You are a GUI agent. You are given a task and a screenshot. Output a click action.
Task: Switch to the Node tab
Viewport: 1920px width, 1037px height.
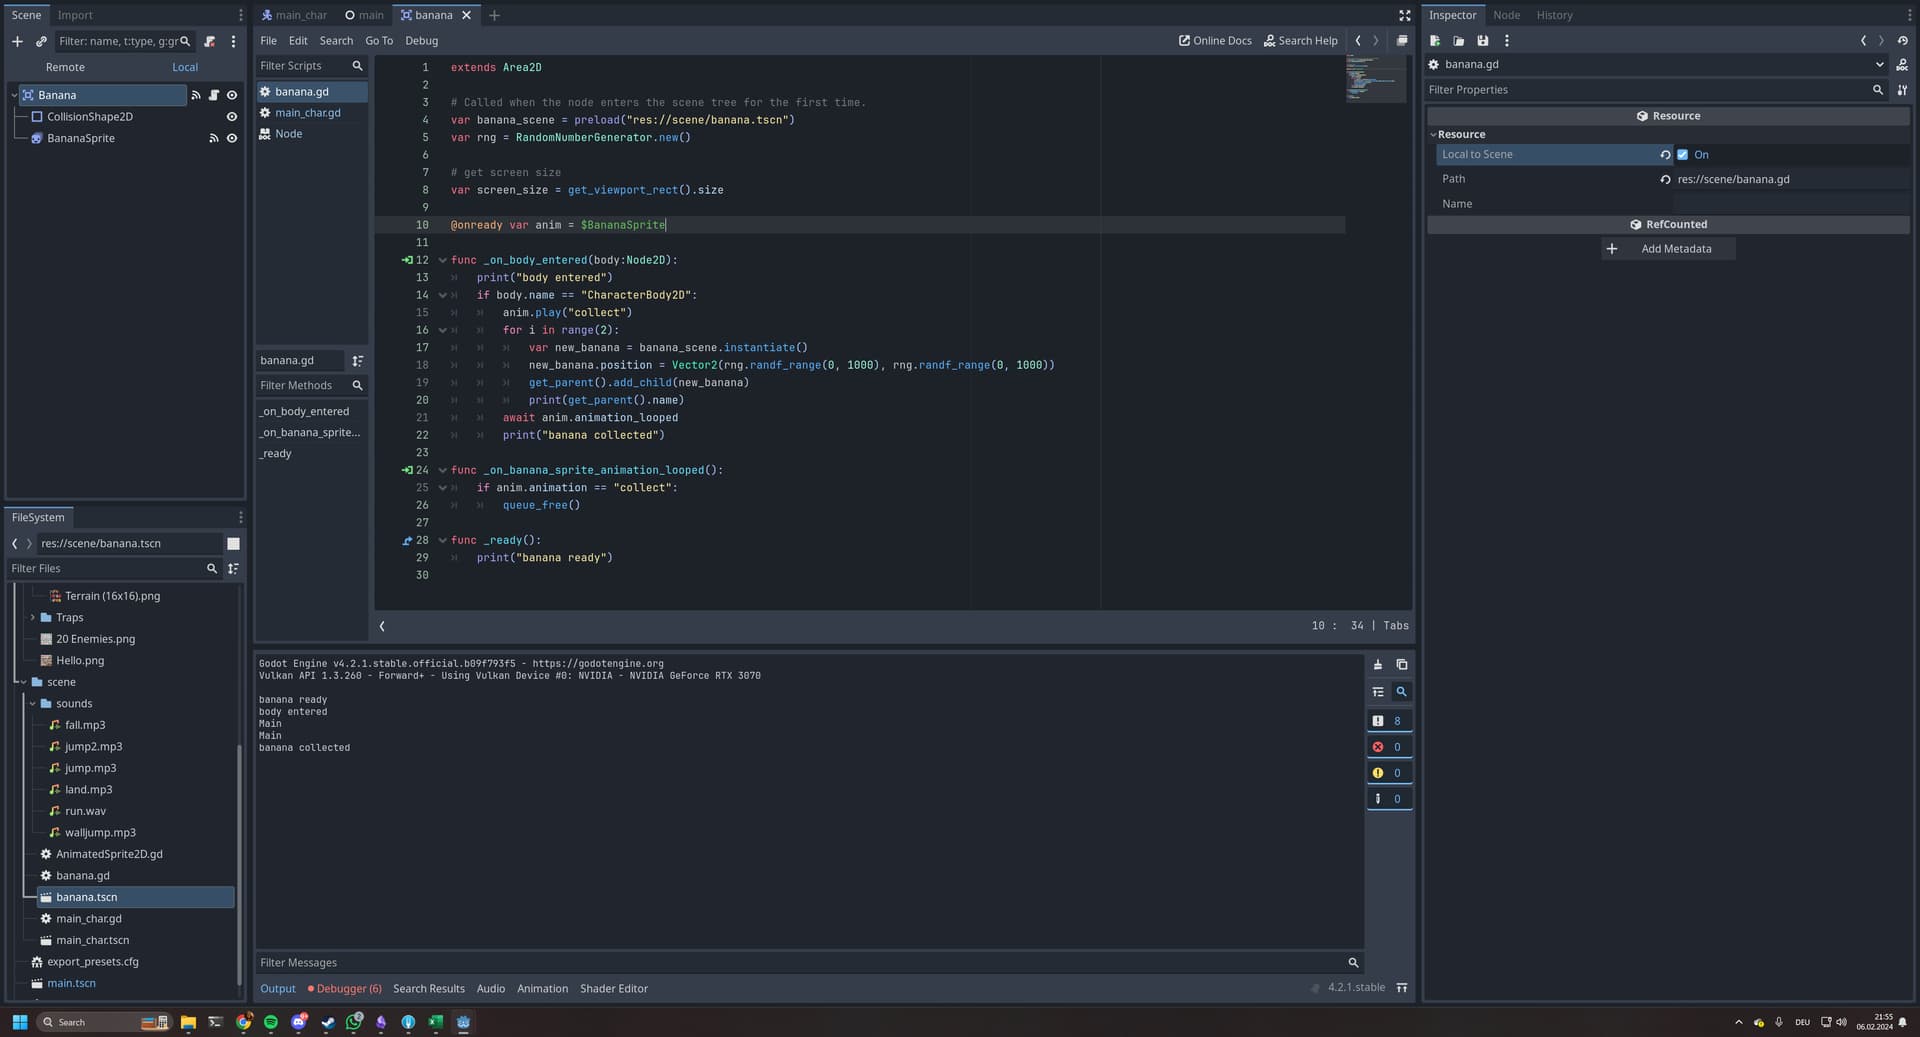click(1506, 15)
